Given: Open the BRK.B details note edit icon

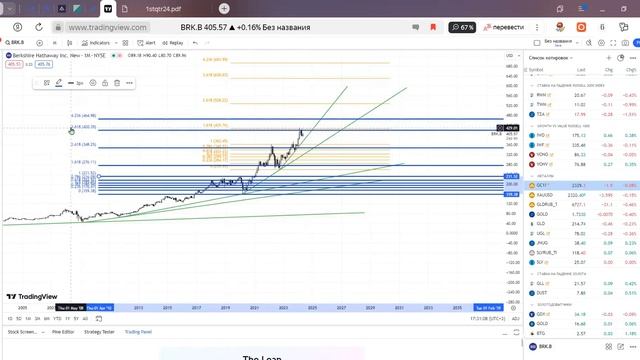Looking at the screenshot, I should pos(620,347).
